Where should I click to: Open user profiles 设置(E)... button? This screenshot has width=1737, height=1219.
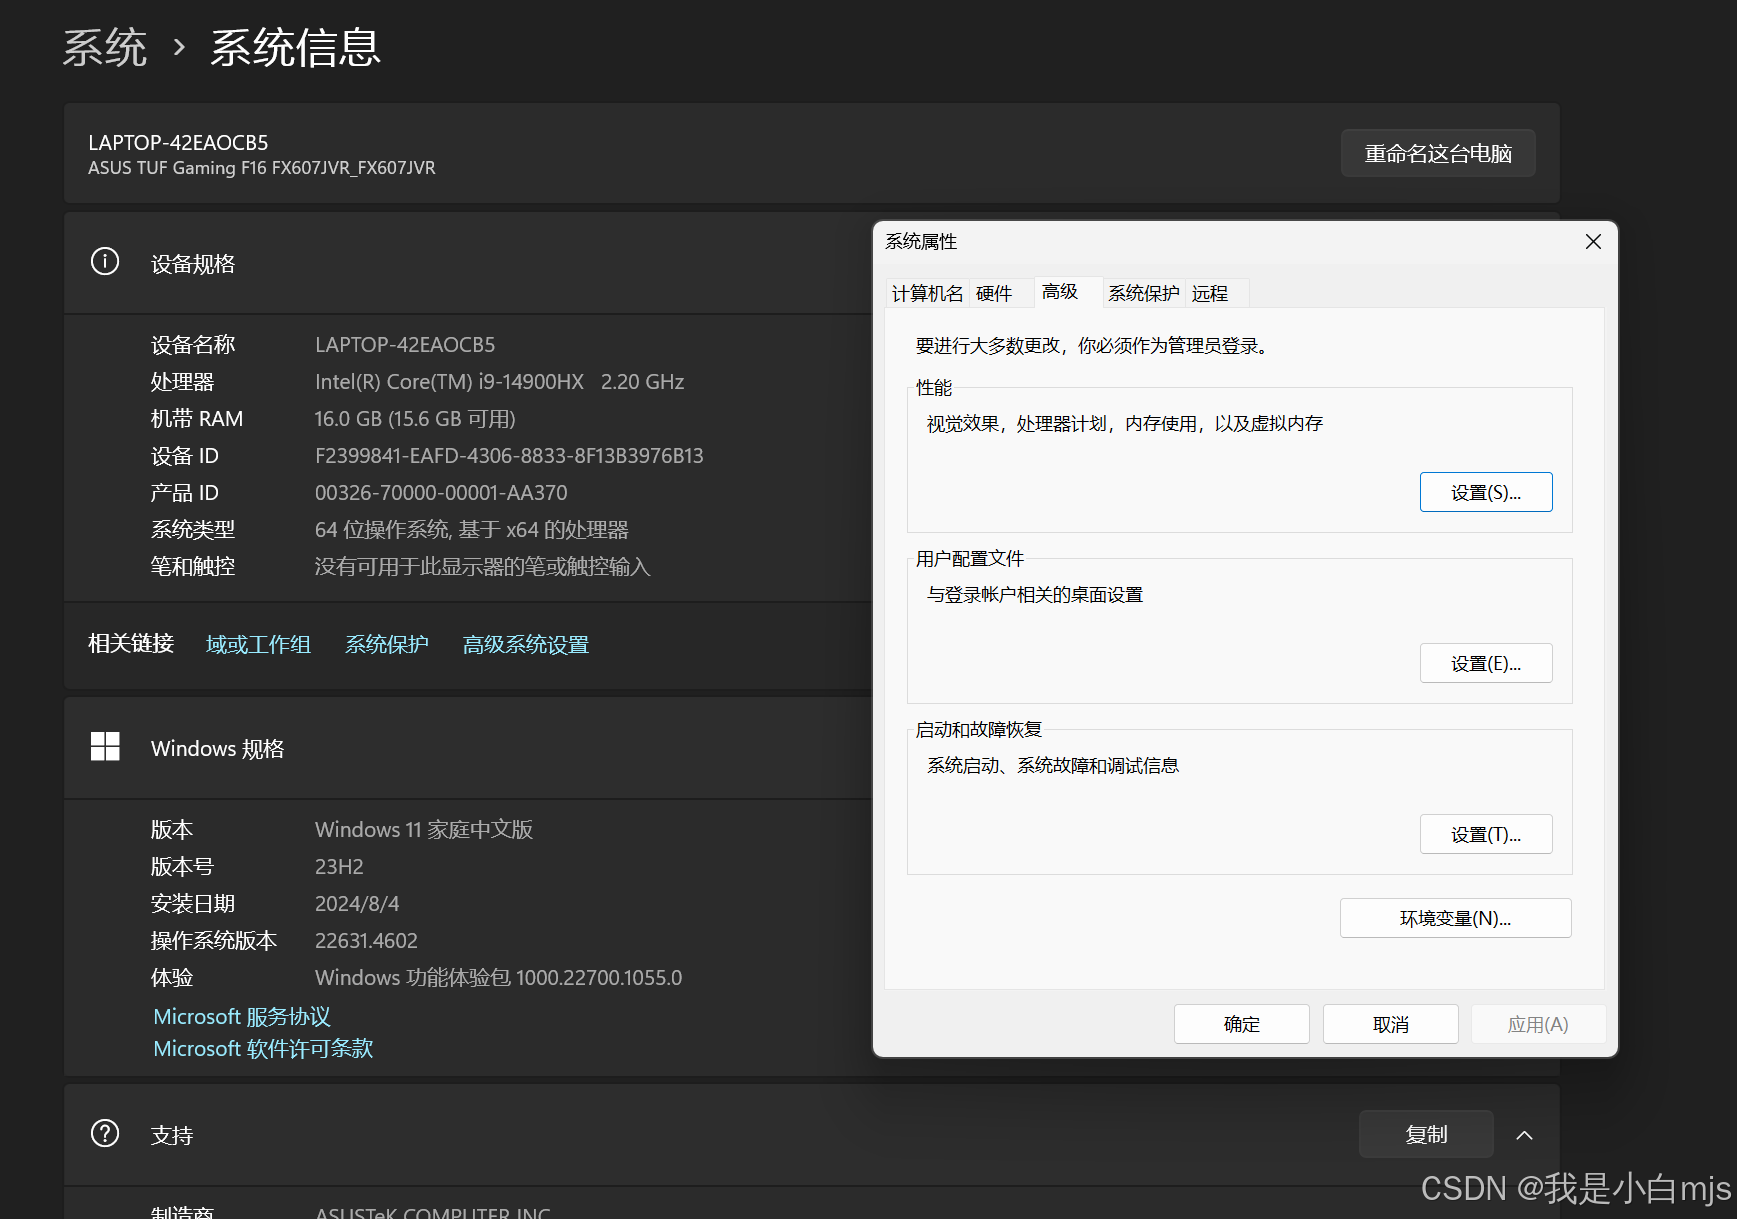pyautogui.click(x=1486, y=663)
